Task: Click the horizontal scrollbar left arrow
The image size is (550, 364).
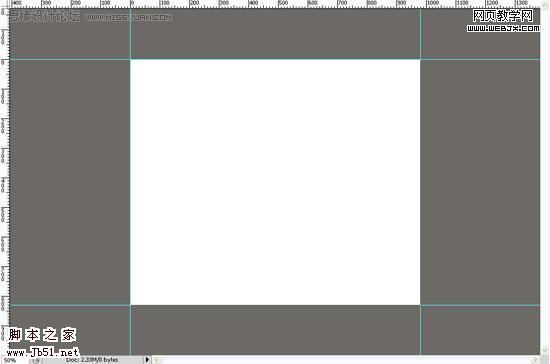Action: click(x=157, y=360)
